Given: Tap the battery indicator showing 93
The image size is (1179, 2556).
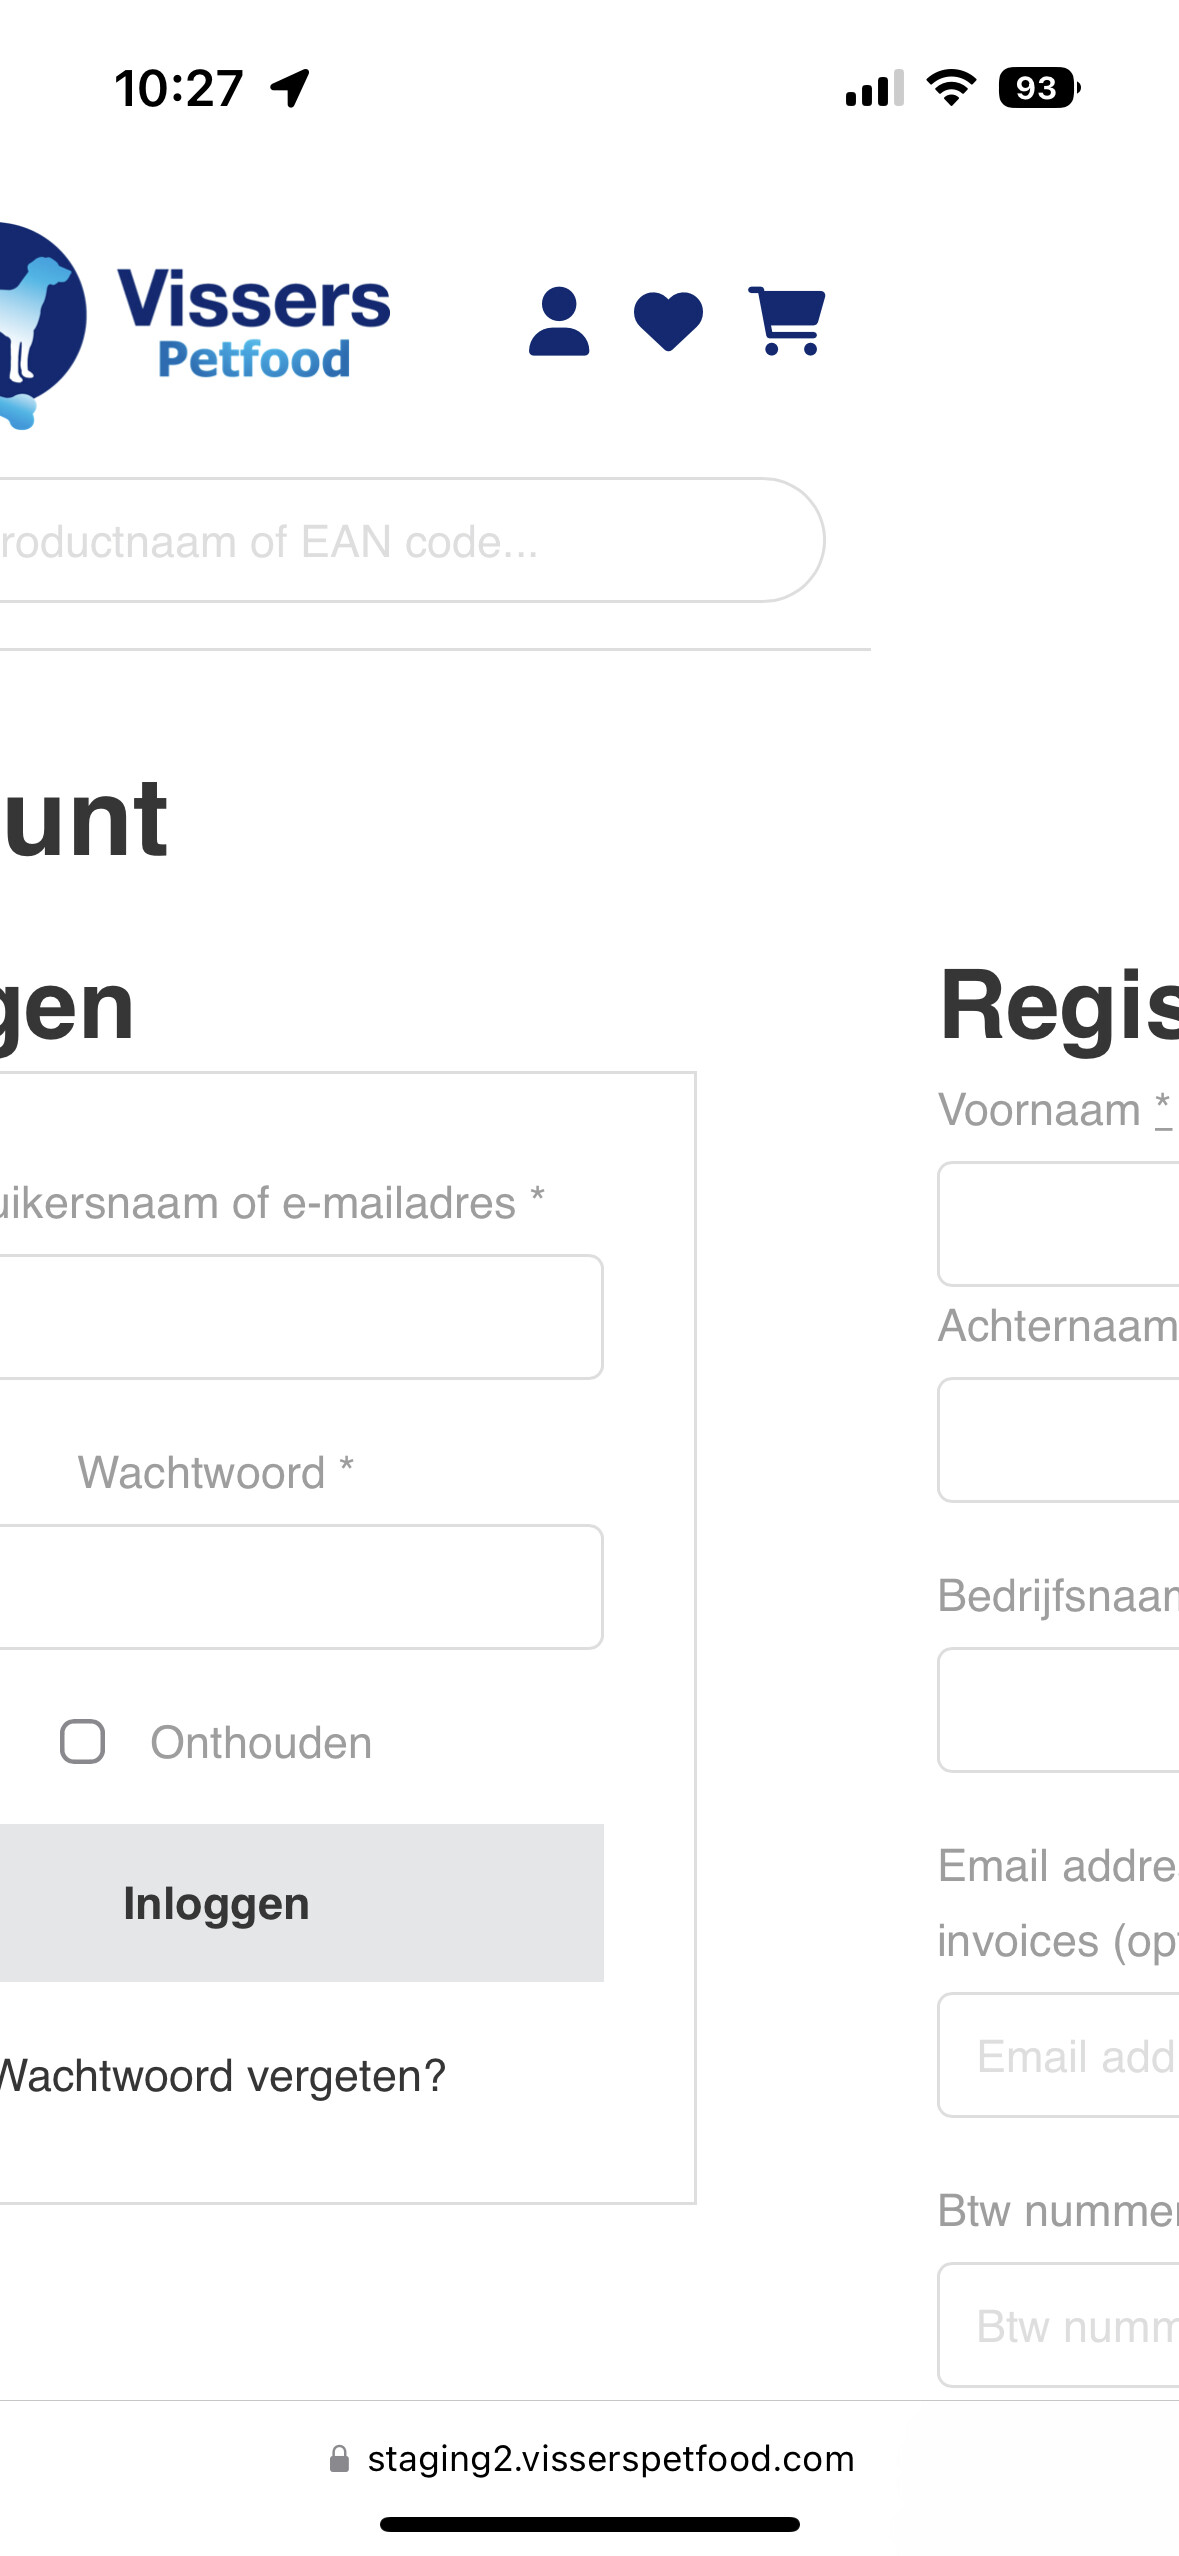Looking at the screenshot, I should 1038,88.
